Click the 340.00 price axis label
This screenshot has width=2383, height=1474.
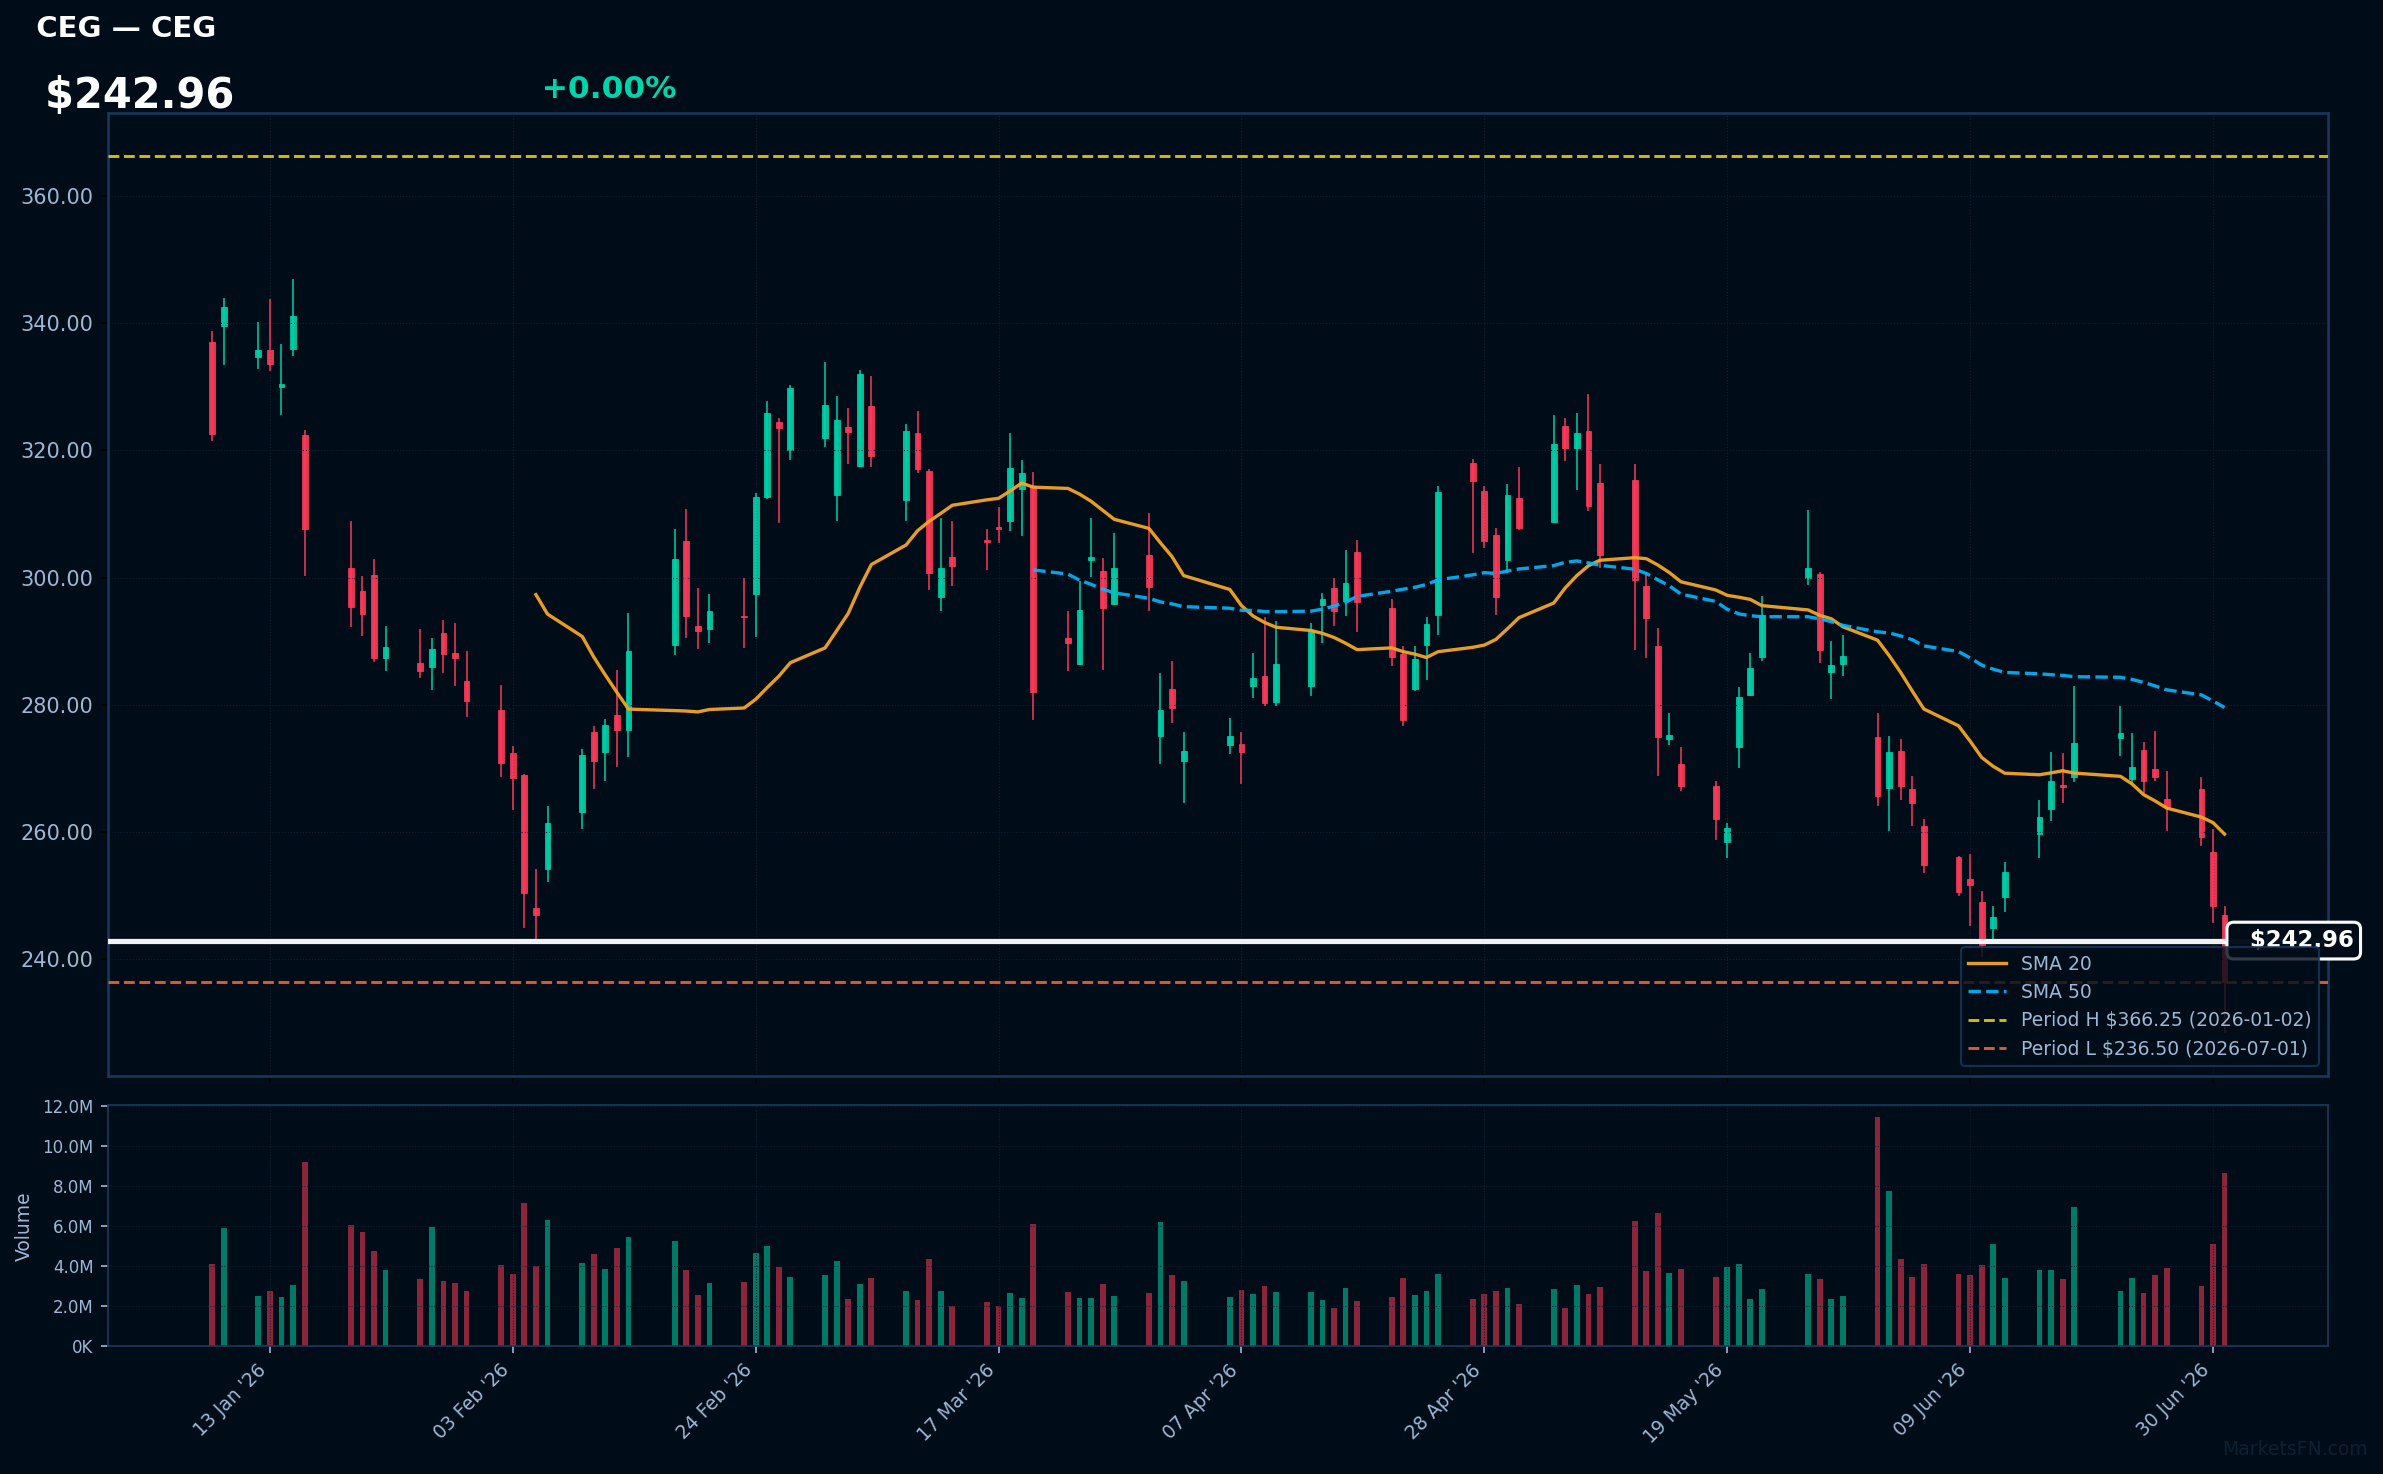coord(57,324)
